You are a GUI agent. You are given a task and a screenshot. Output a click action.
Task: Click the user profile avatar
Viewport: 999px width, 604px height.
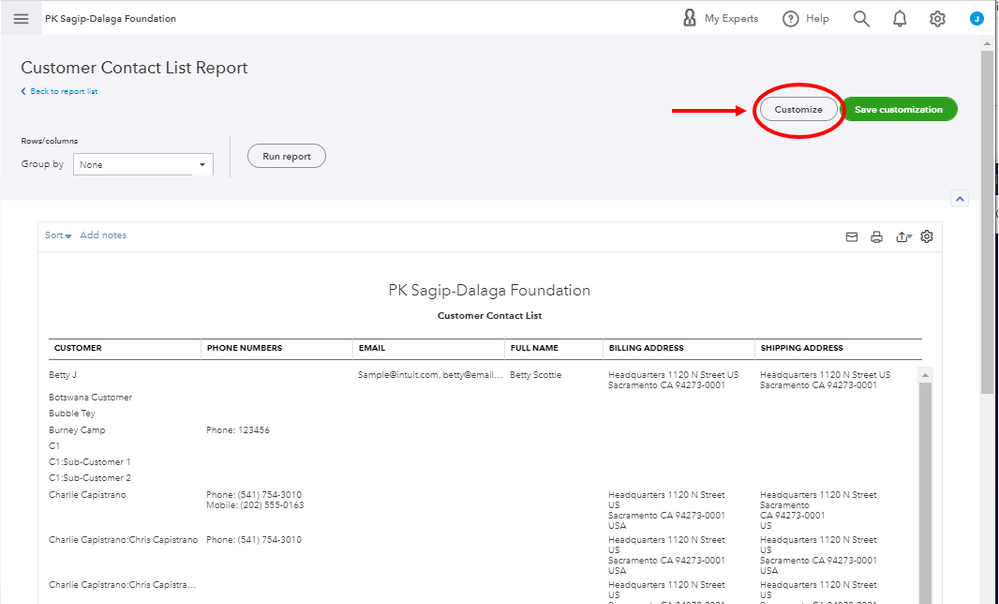(976, 19)
